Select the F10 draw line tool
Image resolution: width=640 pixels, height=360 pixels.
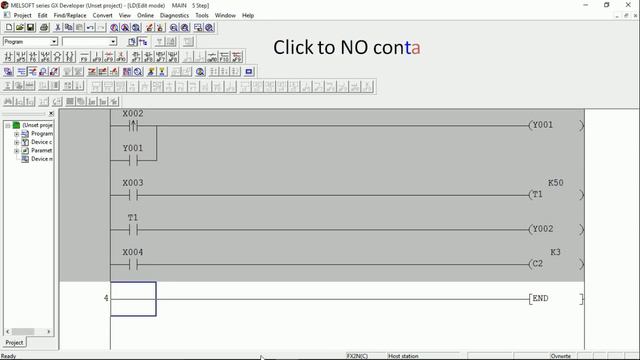pos(224,56)
